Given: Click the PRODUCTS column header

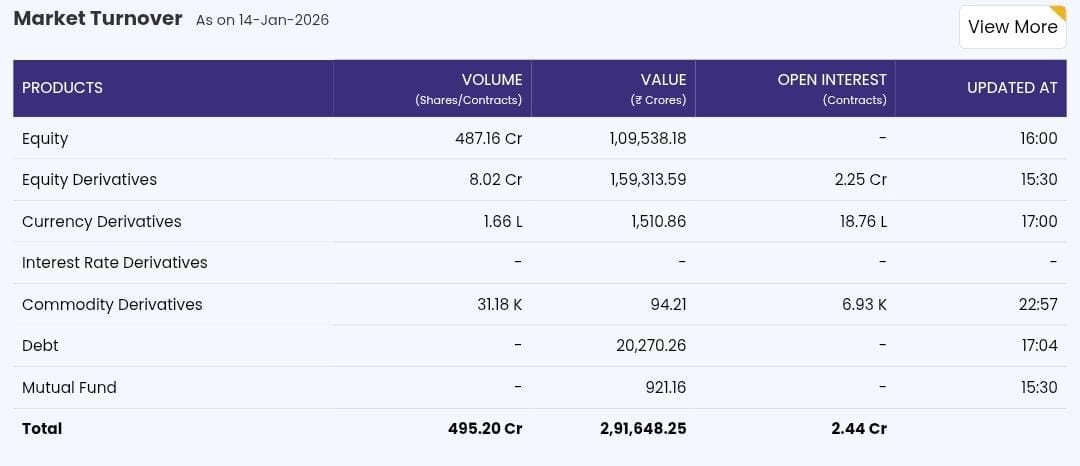Looking at the screenshot, I should coord(62,88).
